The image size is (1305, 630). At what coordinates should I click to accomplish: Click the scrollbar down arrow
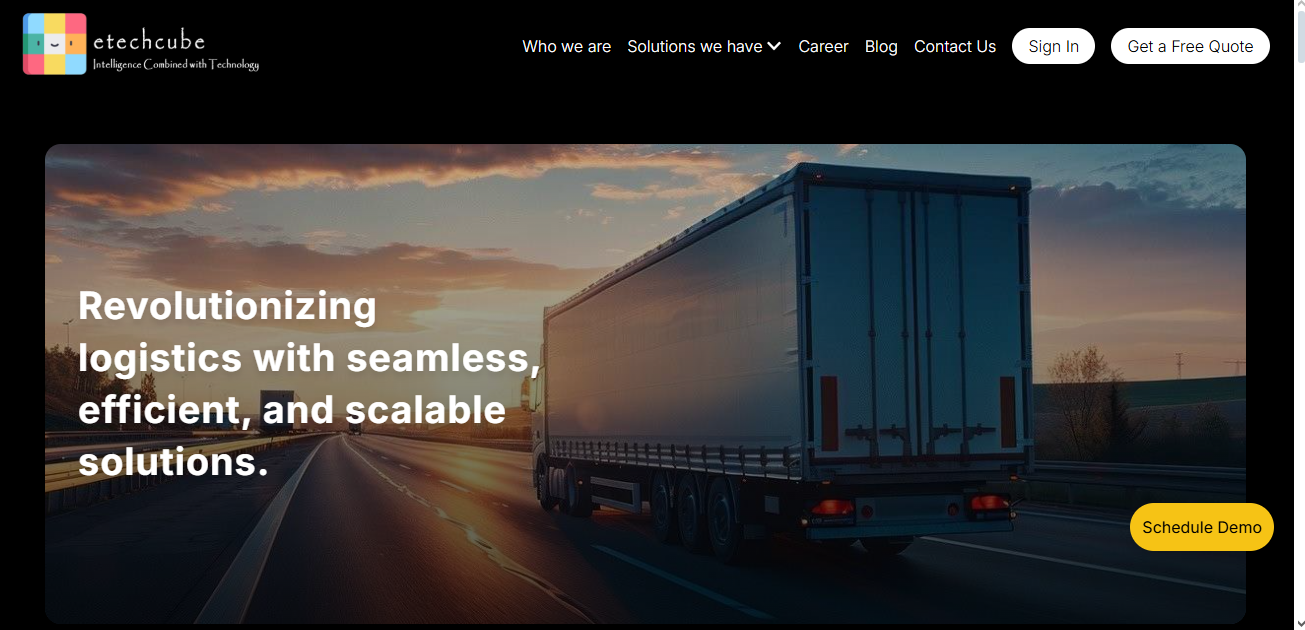1296,622
